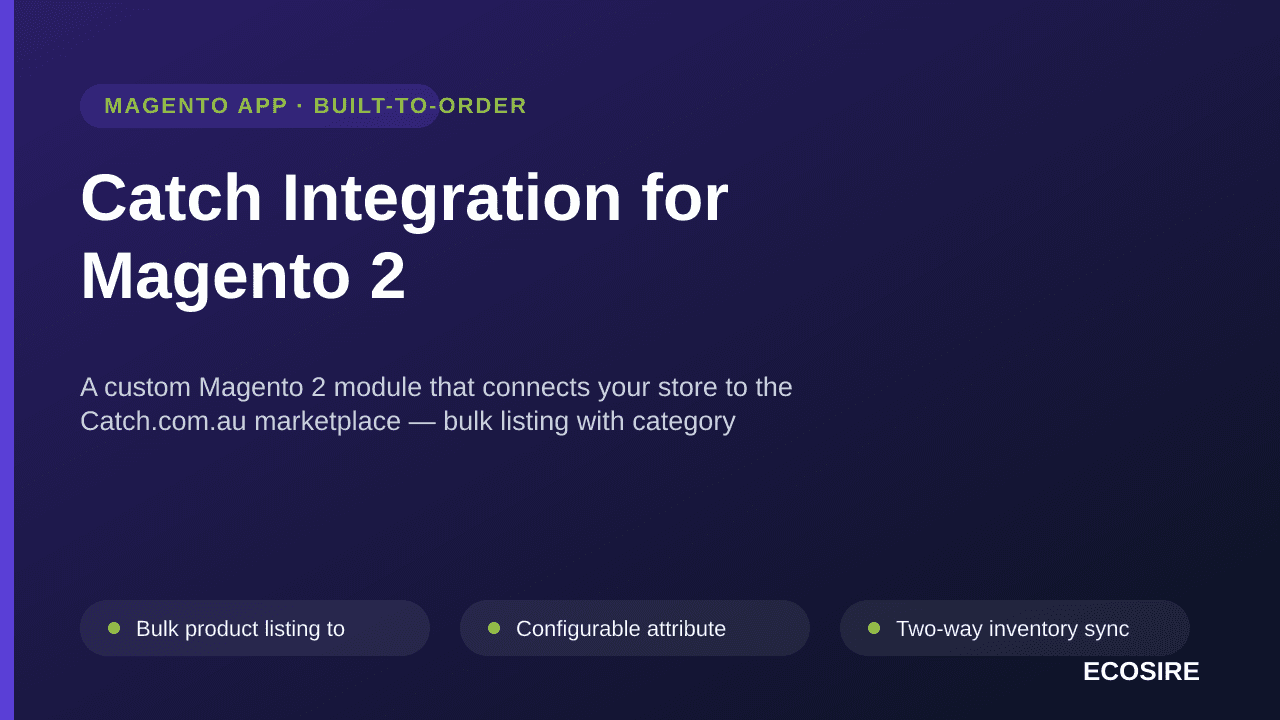Click the description paragraph starting 'A custom Magento 2 module'

436,404
